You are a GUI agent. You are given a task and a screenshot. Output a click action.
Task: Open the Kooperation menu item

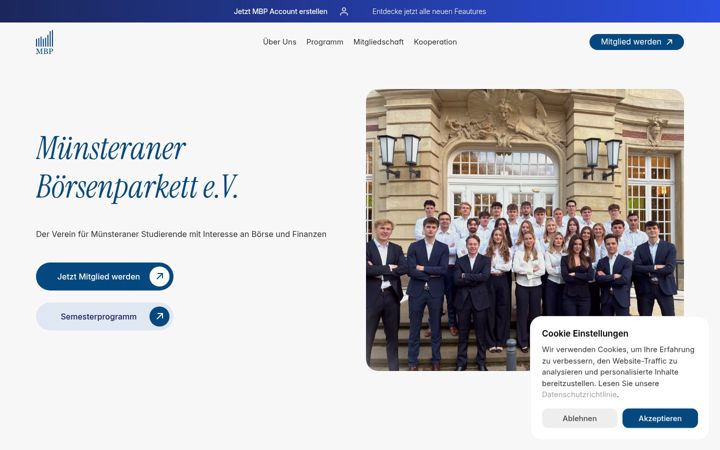(x=435, y=42)
